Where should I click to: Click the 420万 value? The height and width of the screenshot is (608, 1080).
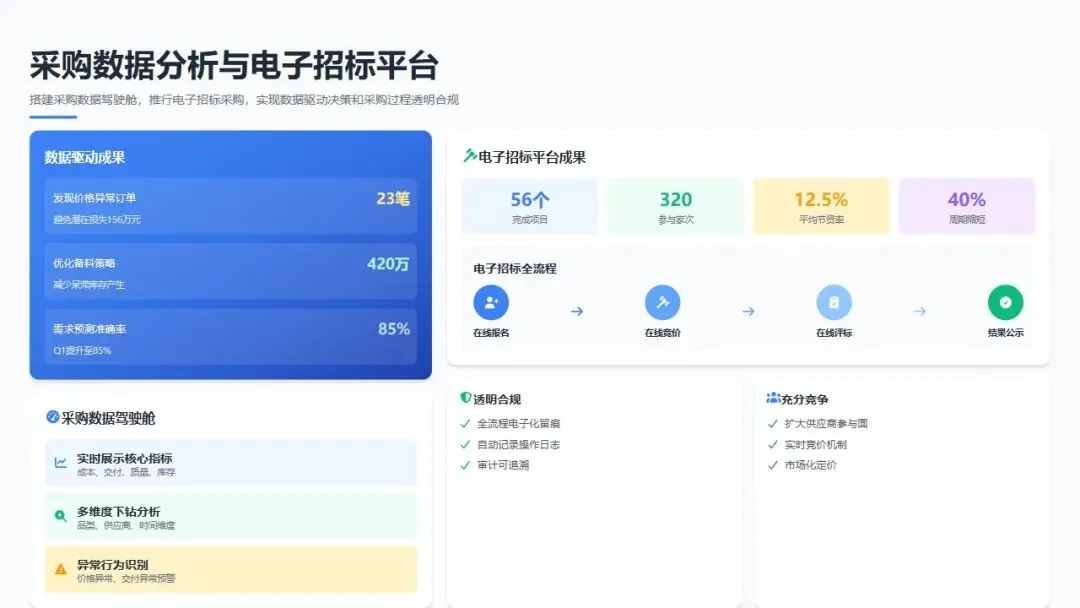pyautogui.click(x=388, y=264)
